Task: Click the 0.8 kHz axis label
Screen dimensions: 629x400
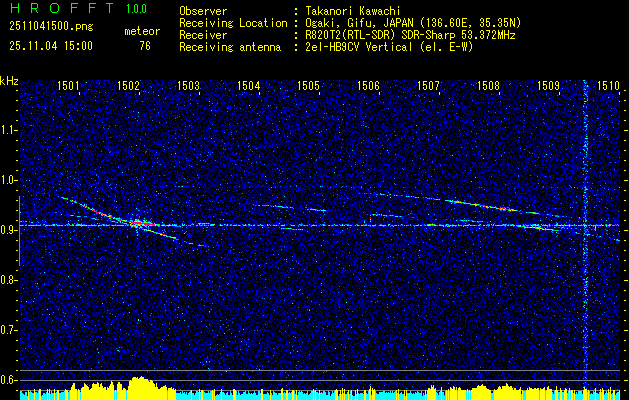Action: coord(7,280)
